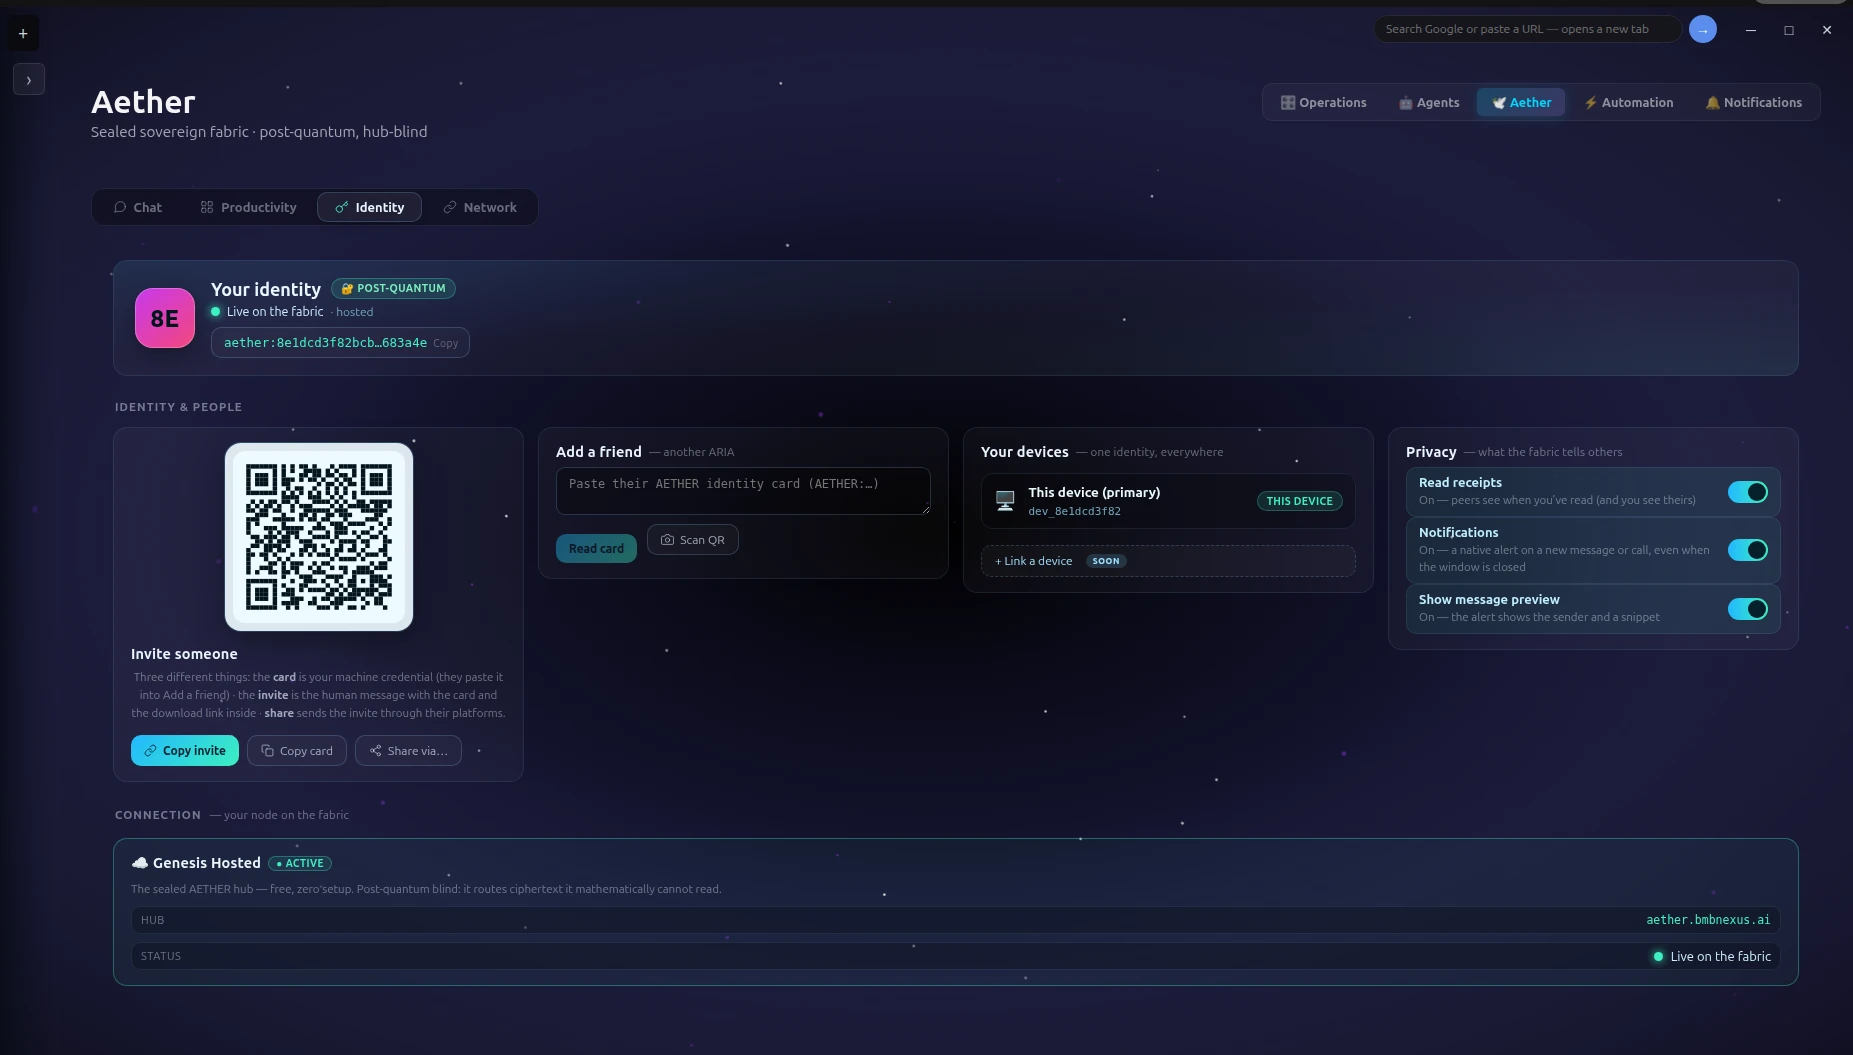The height and width of the screenshot is (1055, 1853).
Task: Click Scan QR camera button
Action: point(693,540)
